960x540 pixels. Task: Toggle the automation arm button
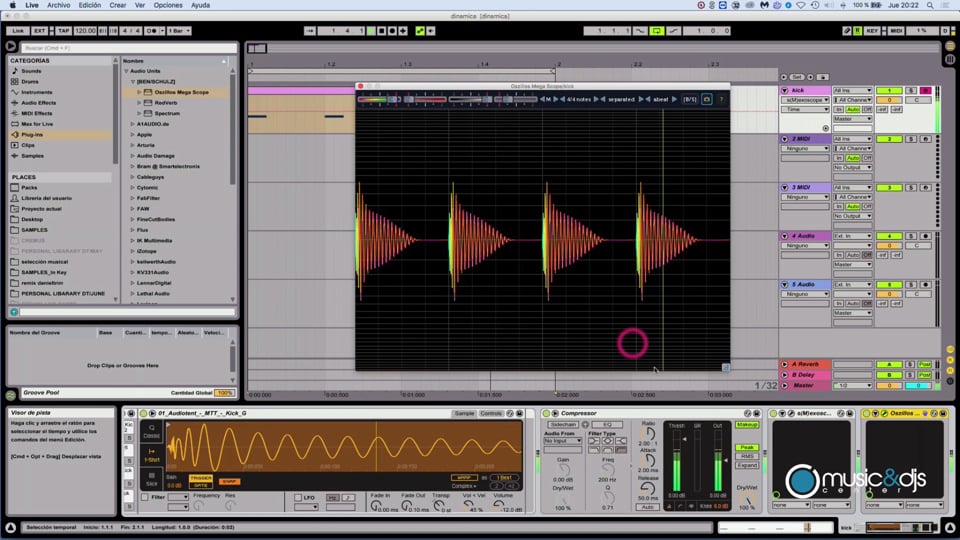tap(420, 31)
